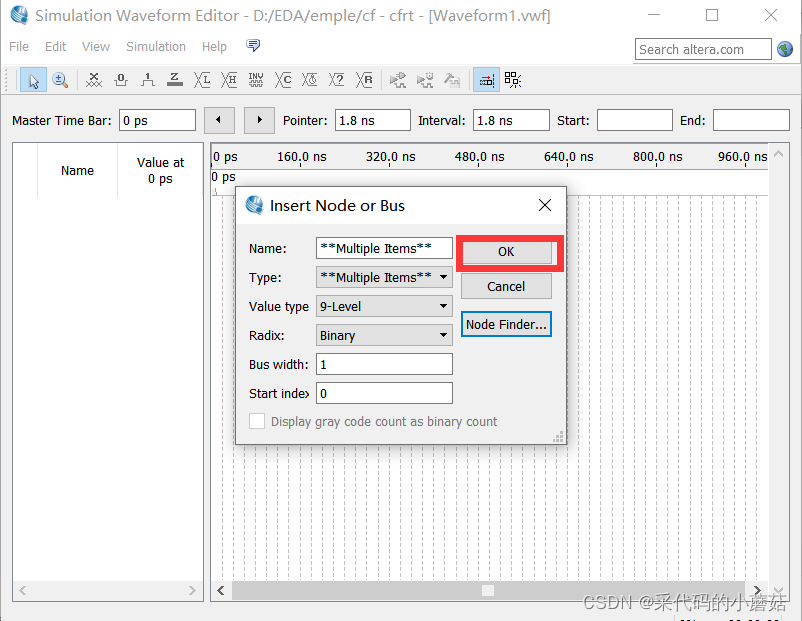Apply Forcing High (1) waveform value
This screenshot has height=621, width=802.
point(148,80)
